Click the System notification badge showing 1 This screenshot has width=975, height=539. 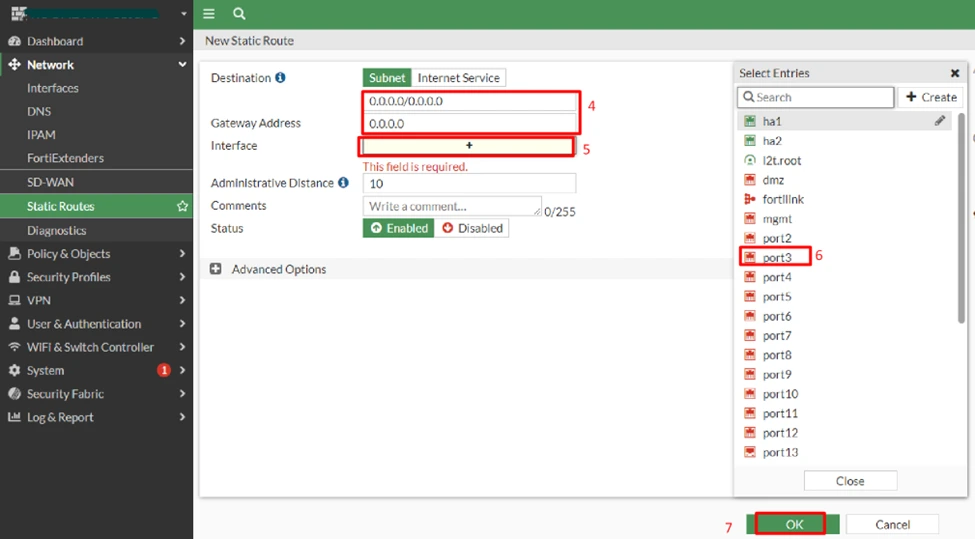click(164, 371)
